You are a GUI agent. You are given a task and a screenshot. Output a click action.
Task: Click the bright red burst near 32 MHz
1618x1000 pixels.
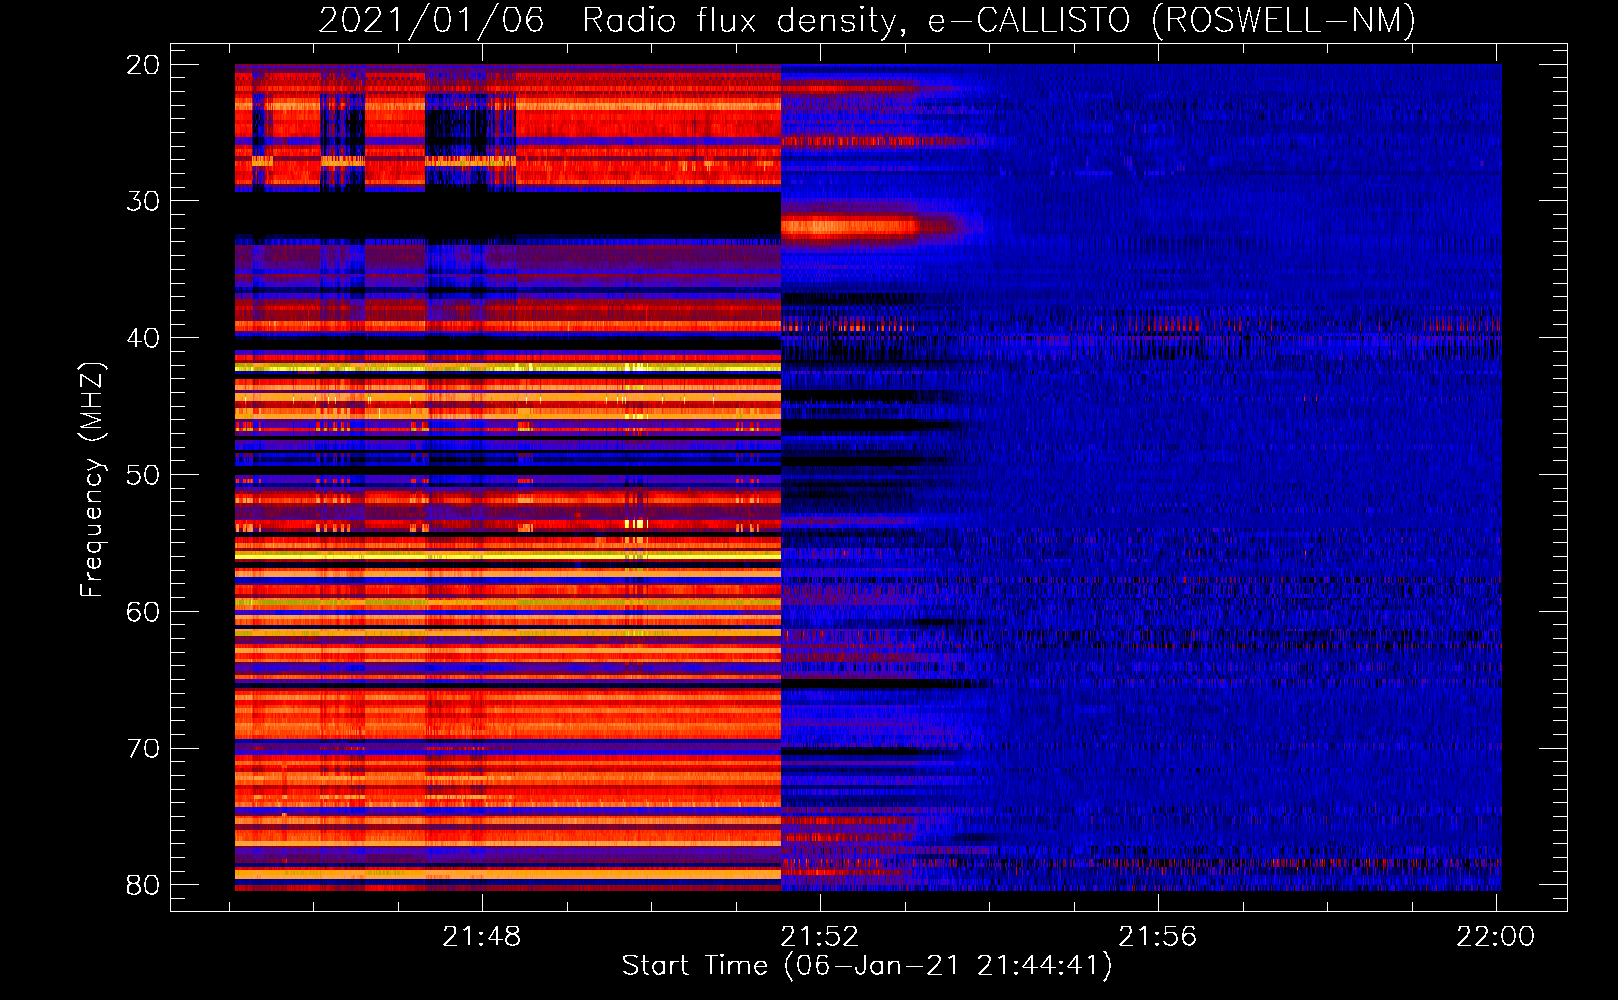(850, 227)
